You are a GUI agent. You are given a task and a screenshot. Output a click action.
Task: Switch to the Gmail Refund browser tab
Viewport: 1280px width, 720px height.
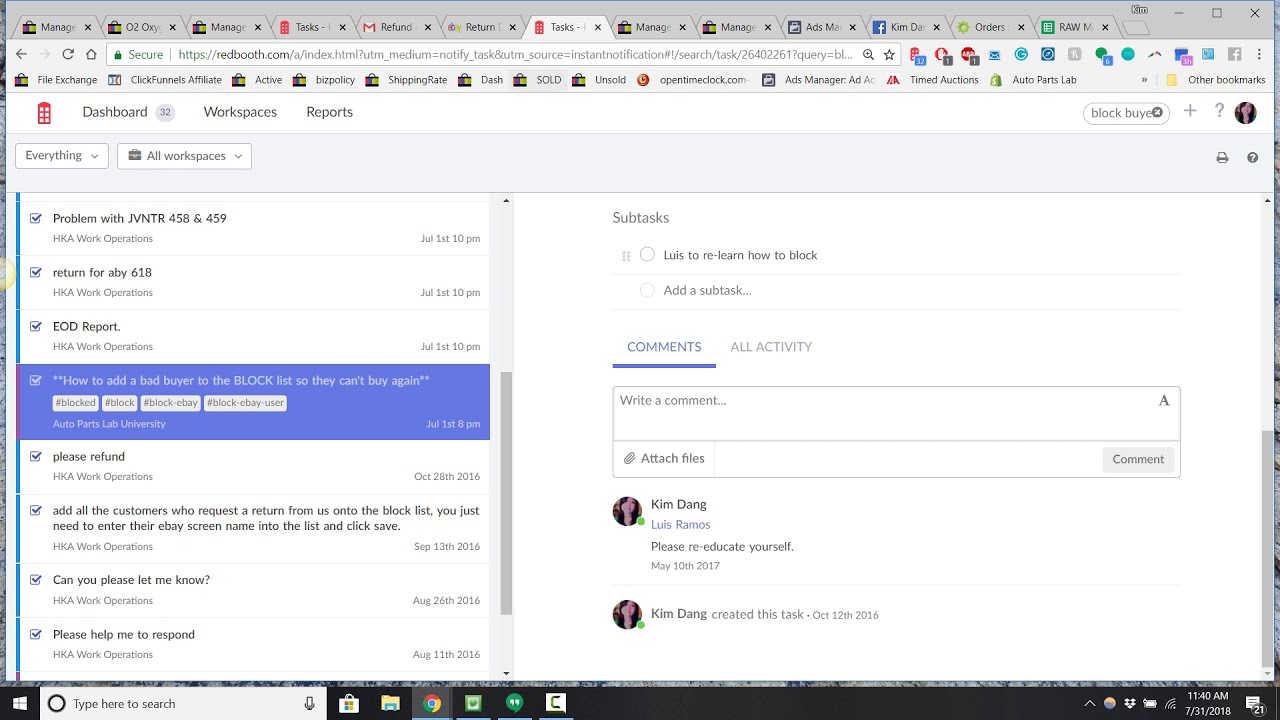pyautogui.click(x=397, y=27)
